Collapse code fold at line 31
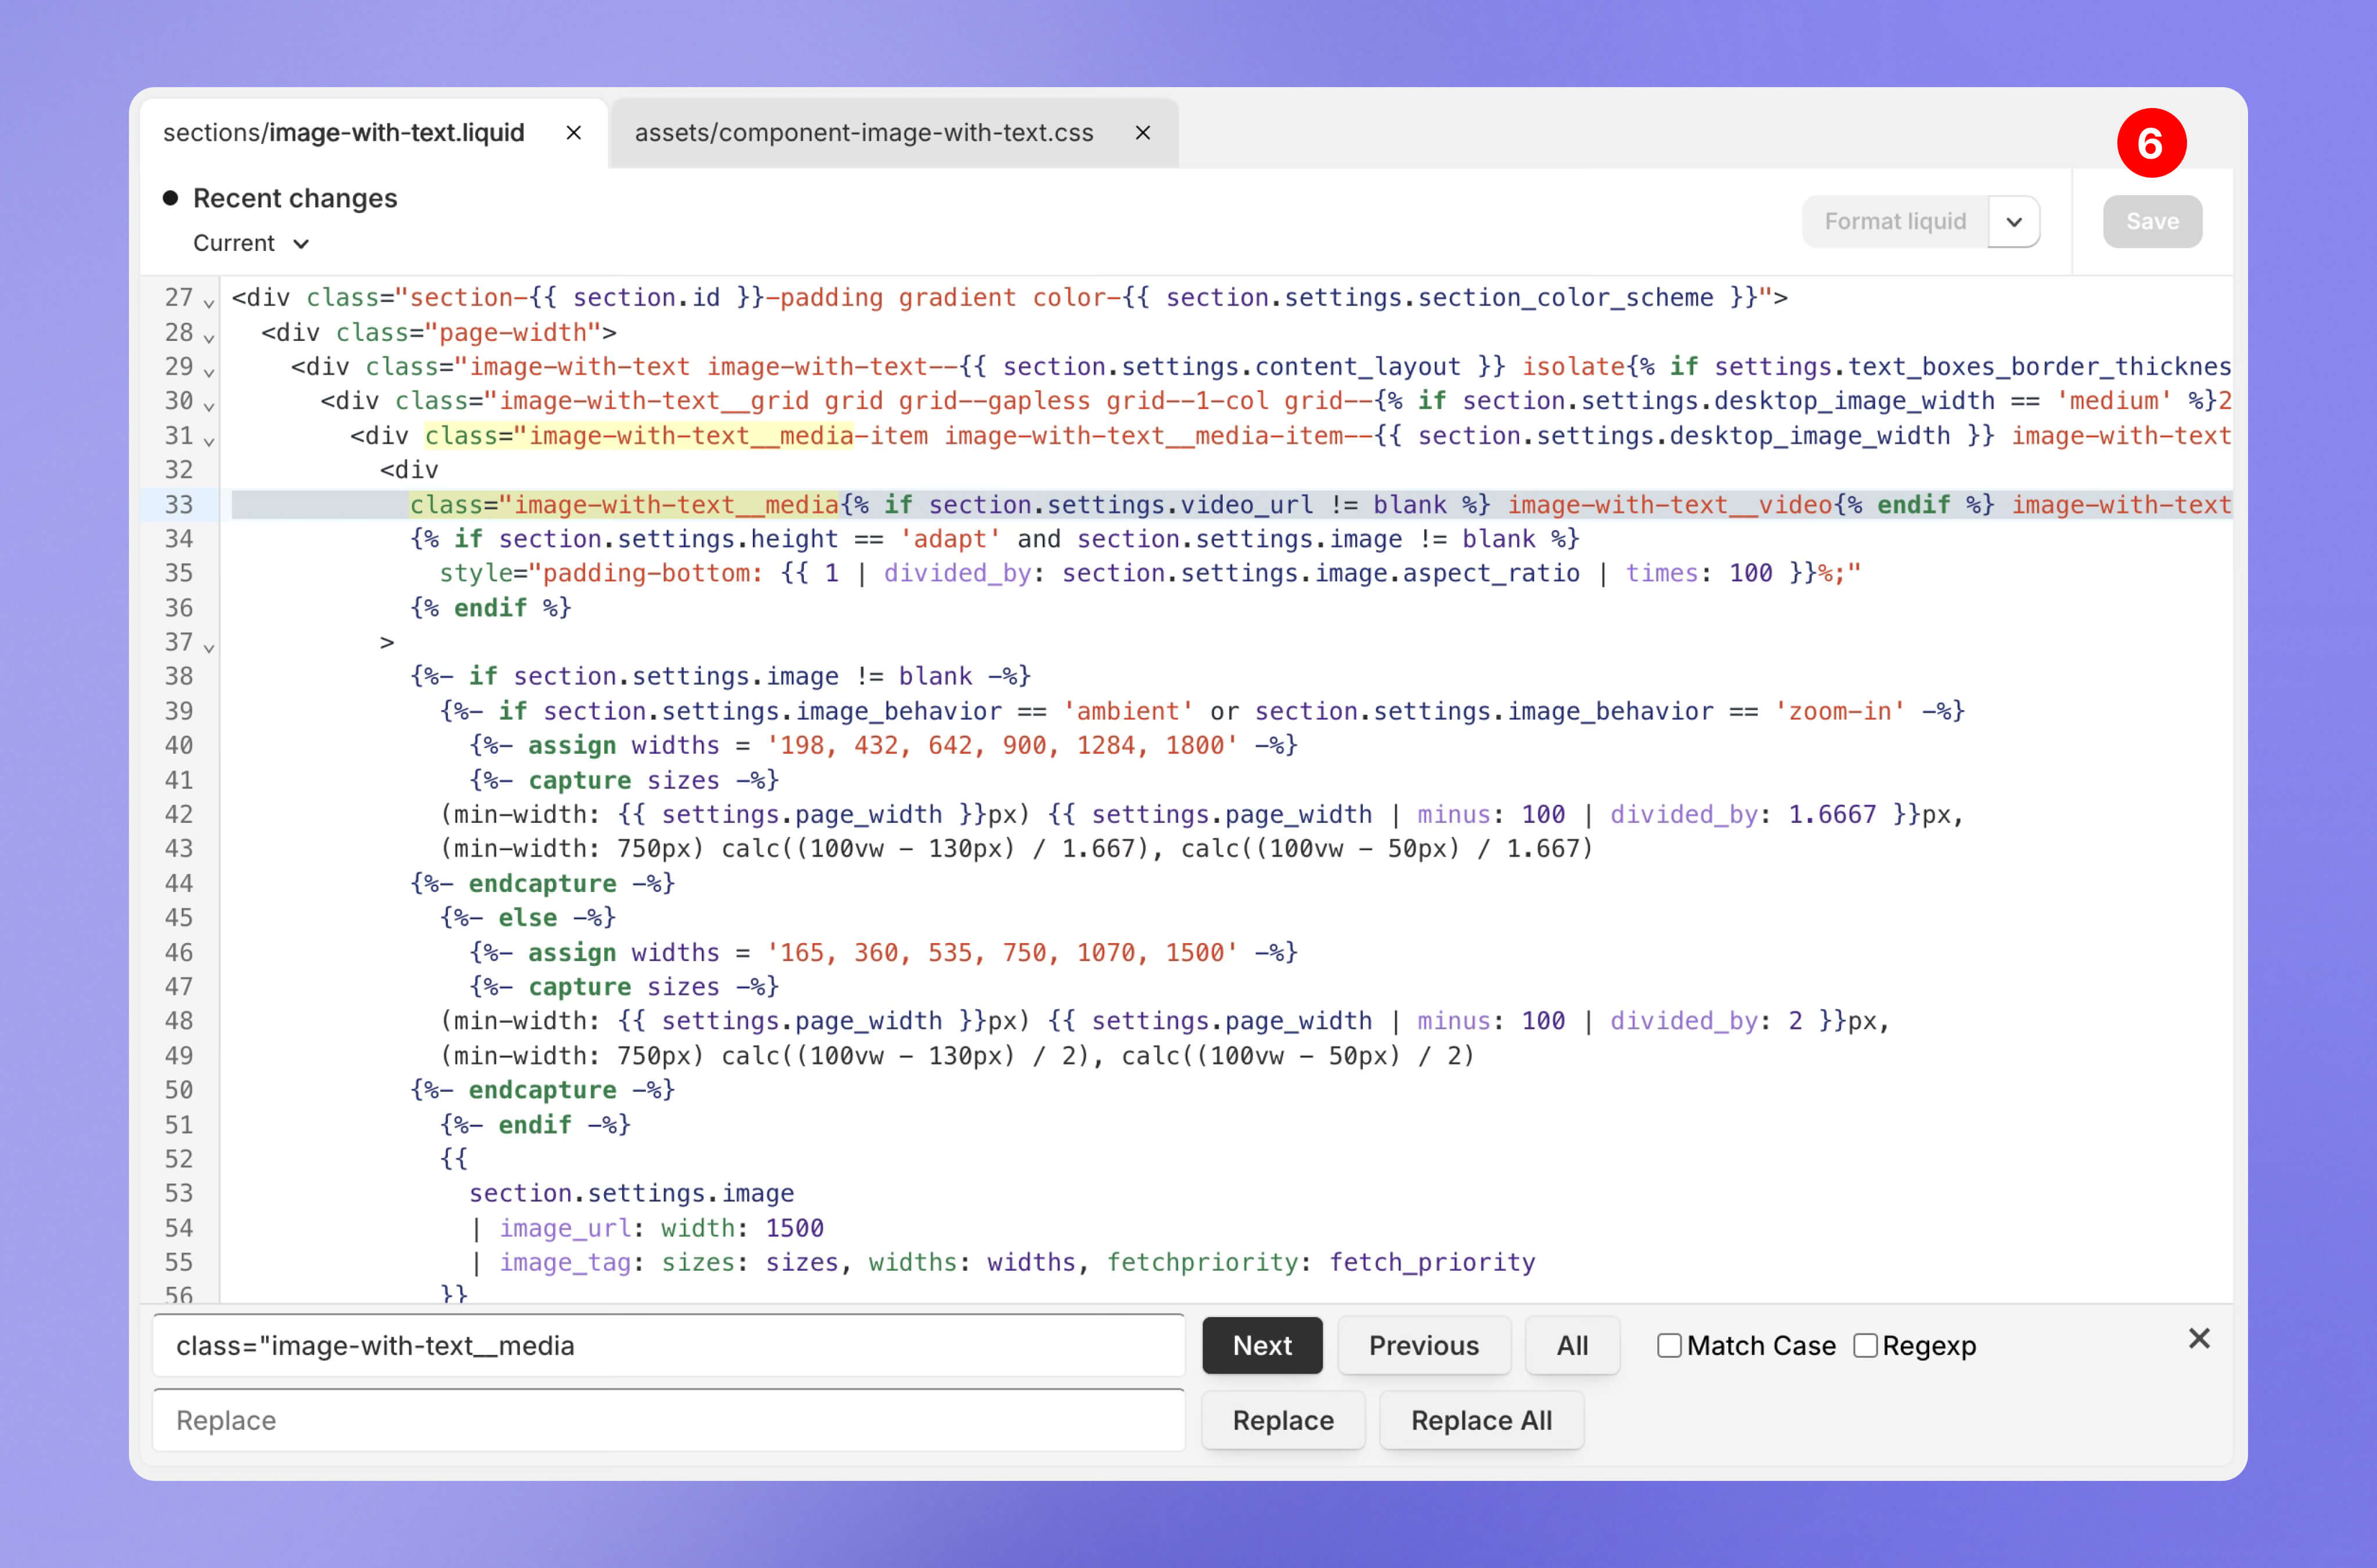Viewport: 2377px width, 1568px height. point(209,440)
